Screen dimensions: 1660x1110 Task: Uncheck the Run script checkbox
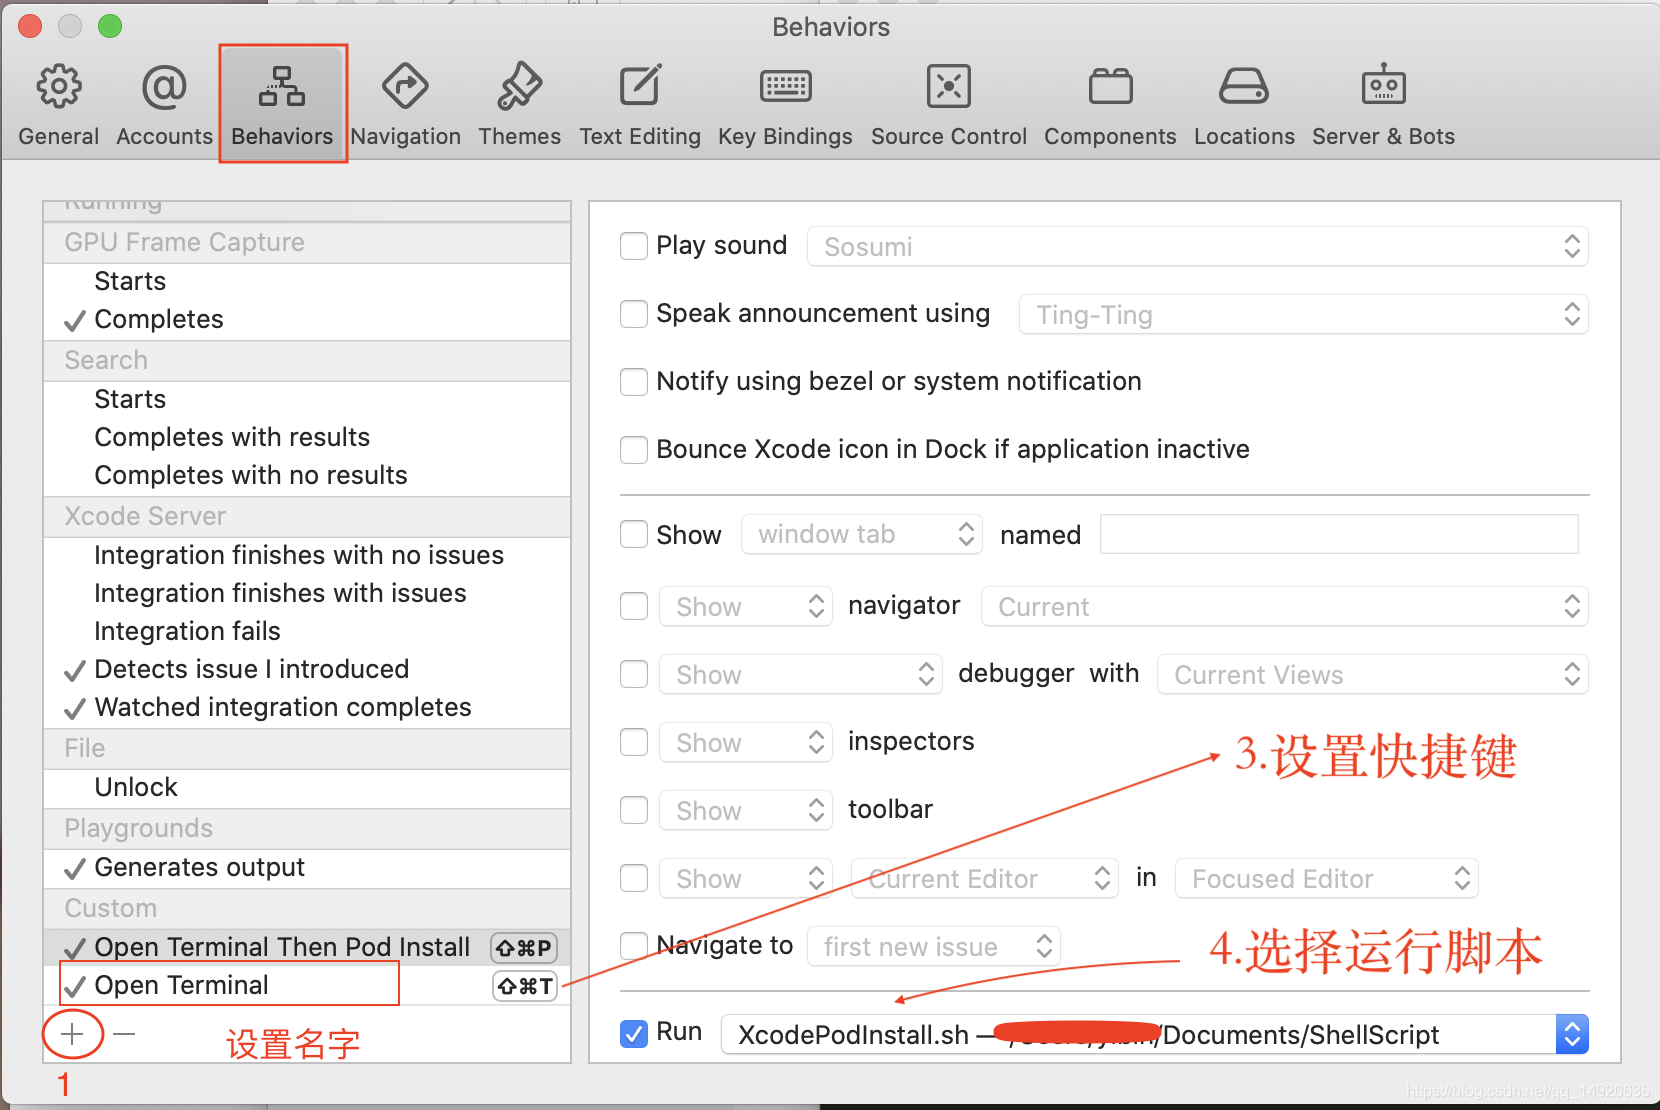coord(634,1034)
